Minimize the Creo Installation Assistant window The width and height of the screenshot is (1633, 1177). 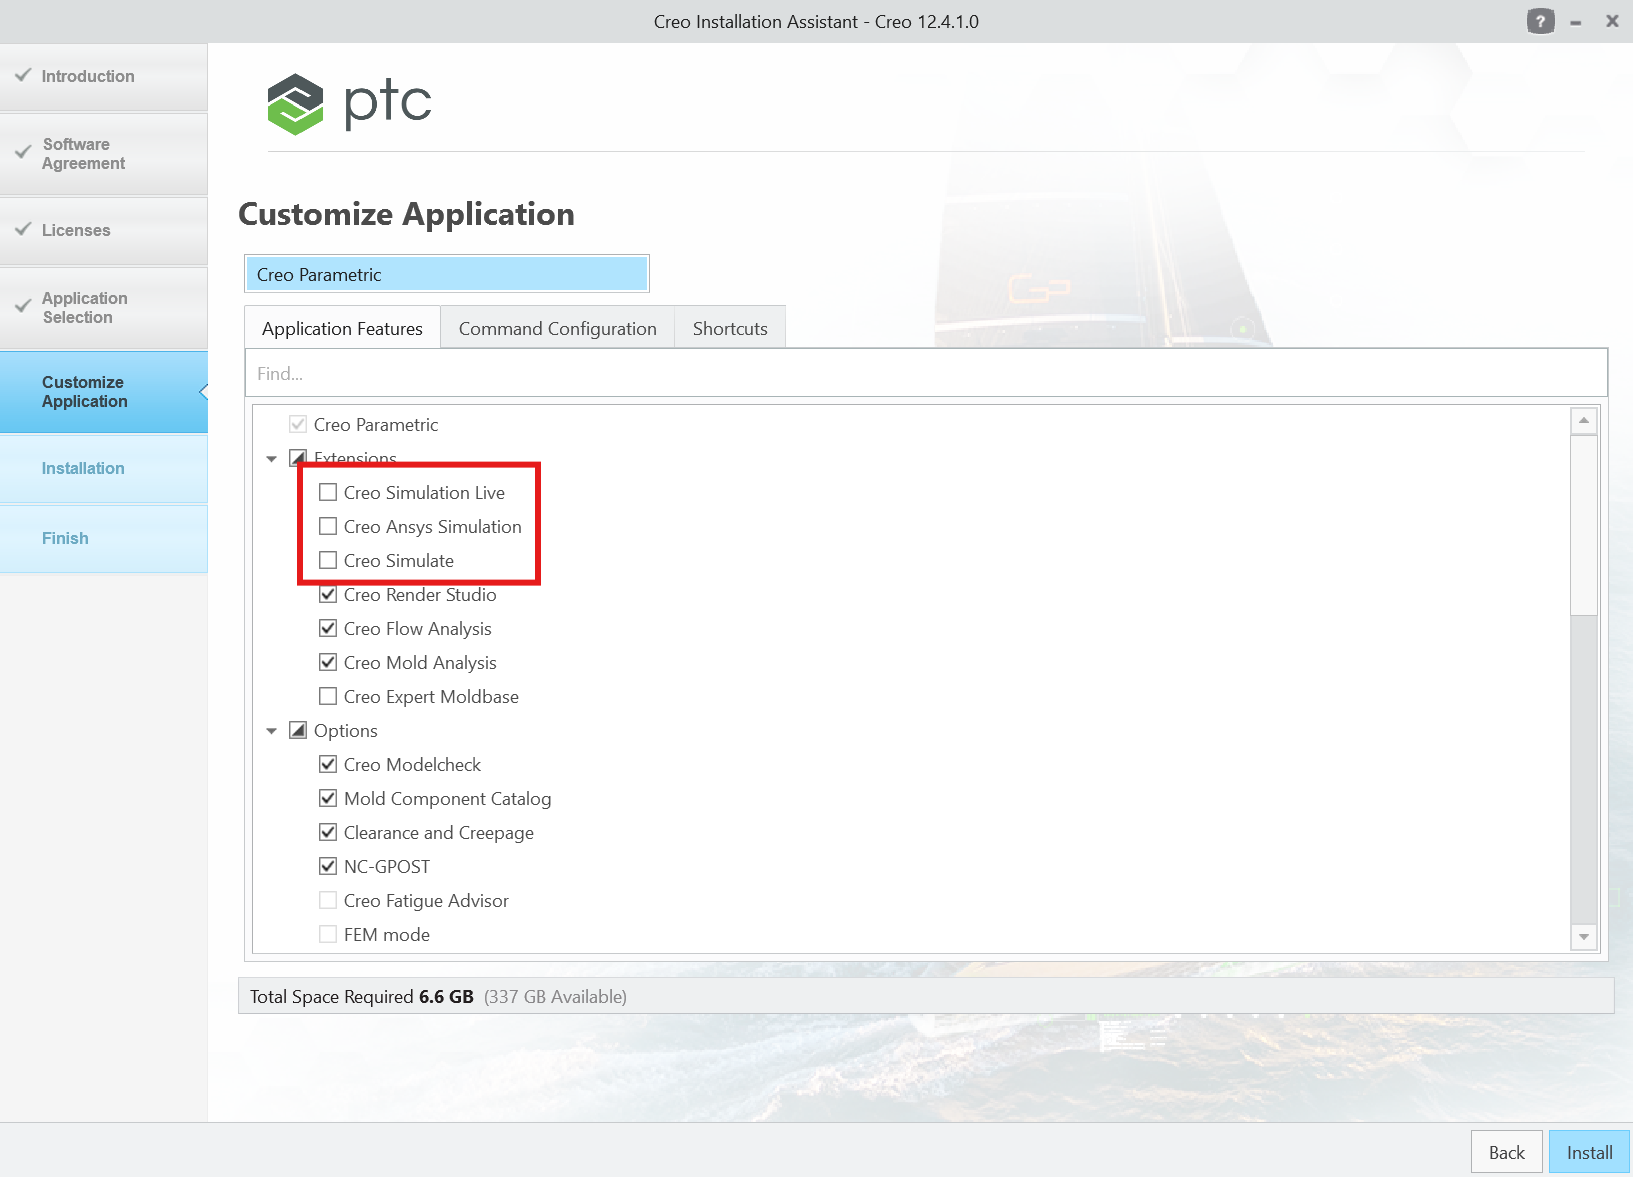tap(1576, 22)
